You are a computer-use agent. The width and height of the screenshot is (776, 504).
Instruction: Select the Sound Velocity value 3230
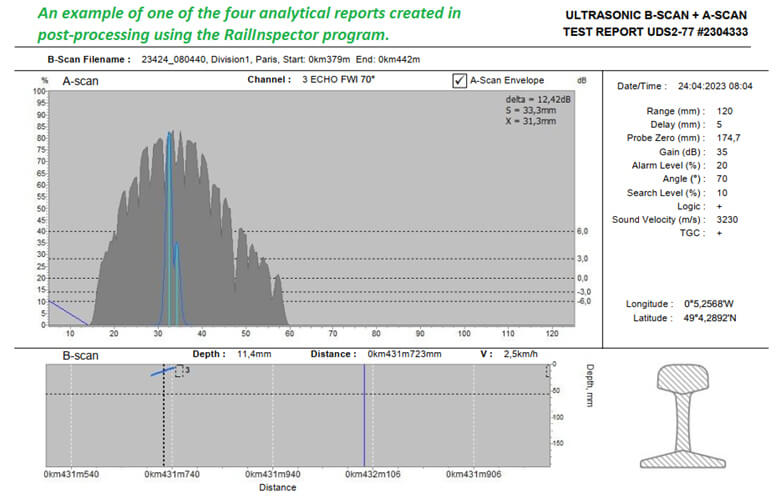pyautogui.click(x=727, y=220)
